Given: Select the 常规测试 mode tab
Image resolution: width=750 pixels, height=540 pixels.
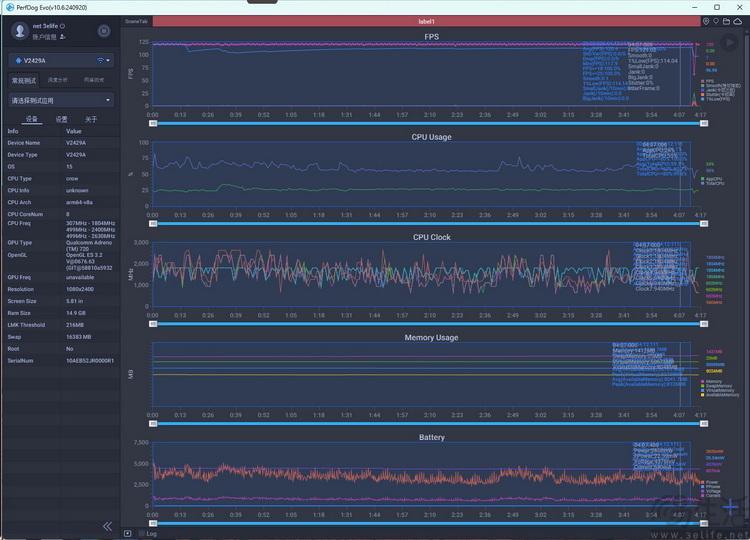Looking at the screenshot, I should [24, 80].
